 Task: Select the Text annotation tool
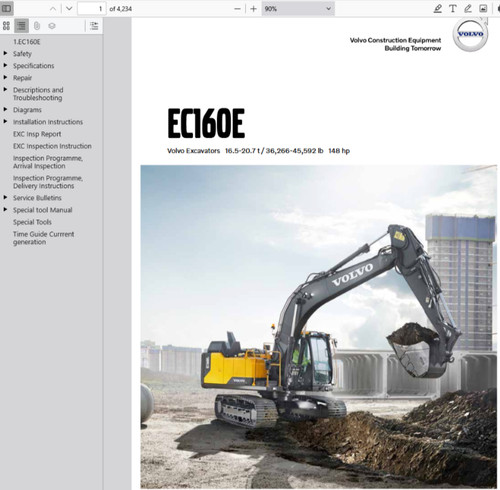[452, 9]
